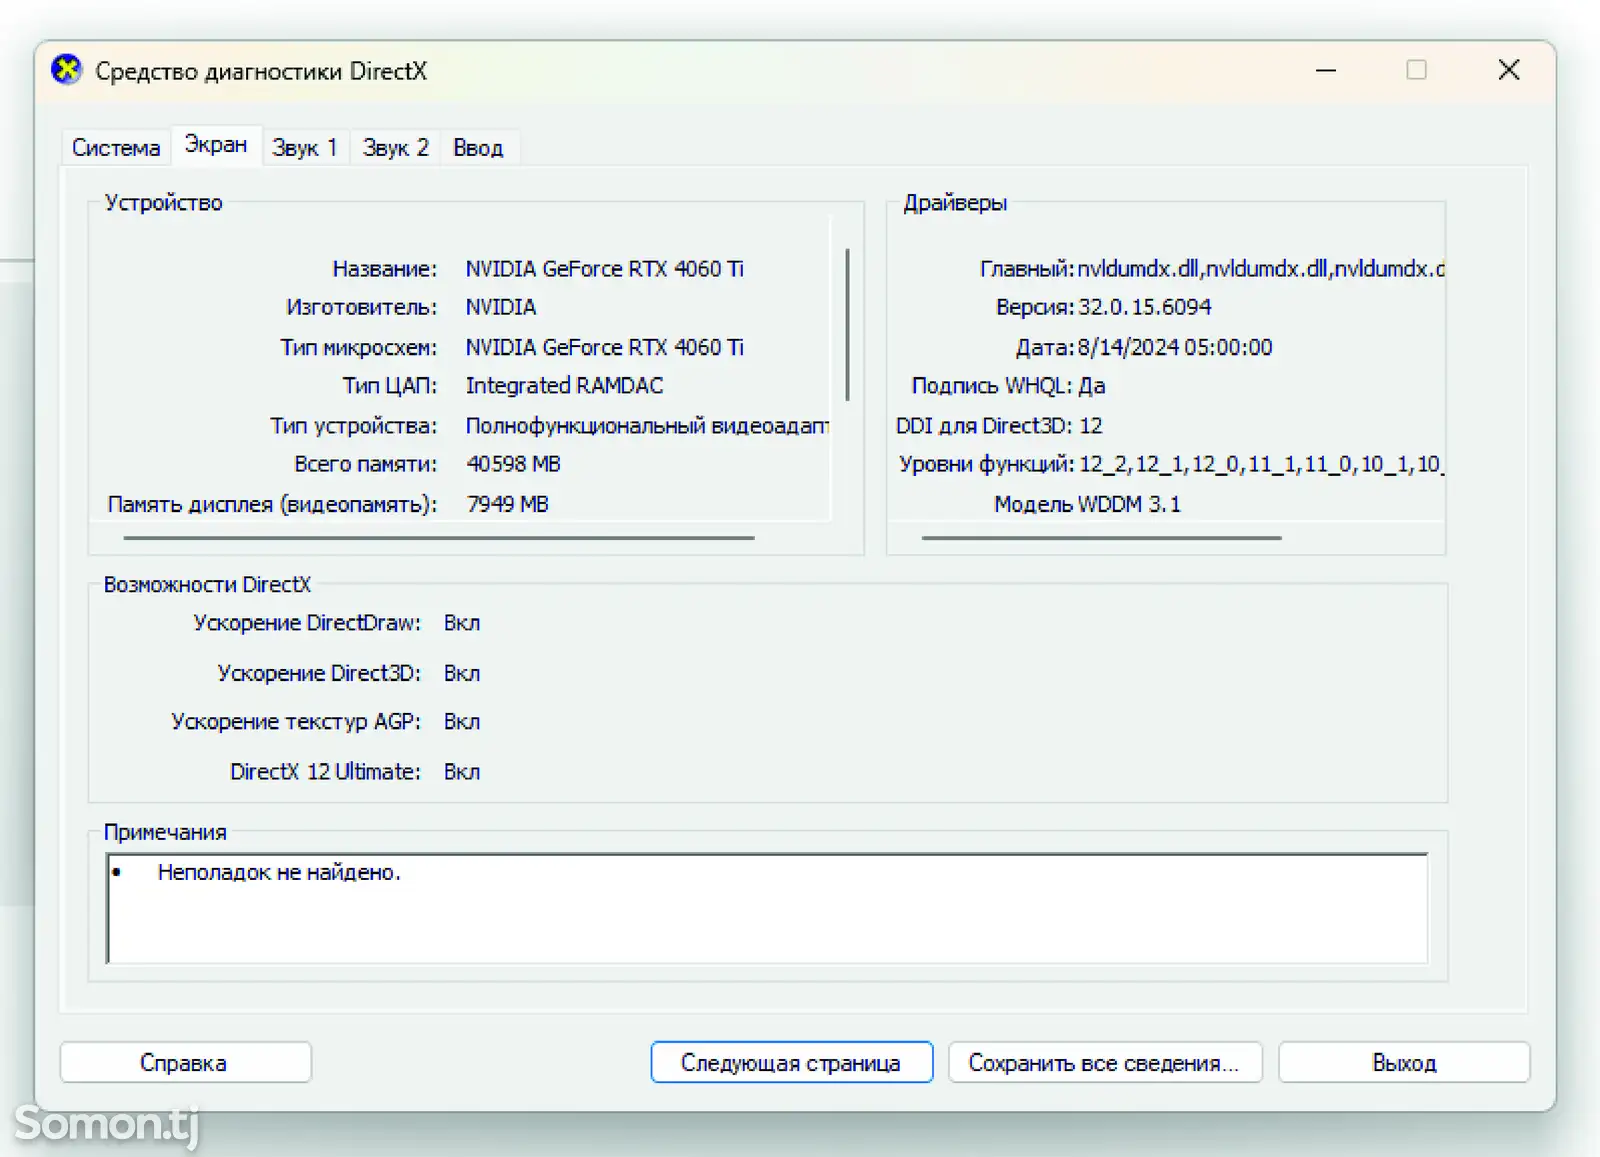The width and height of the screenshot is (1600, 1157).
Task: Select the name value NVIDIA GeForce RTX 4060 Ti
Action: 604,269
